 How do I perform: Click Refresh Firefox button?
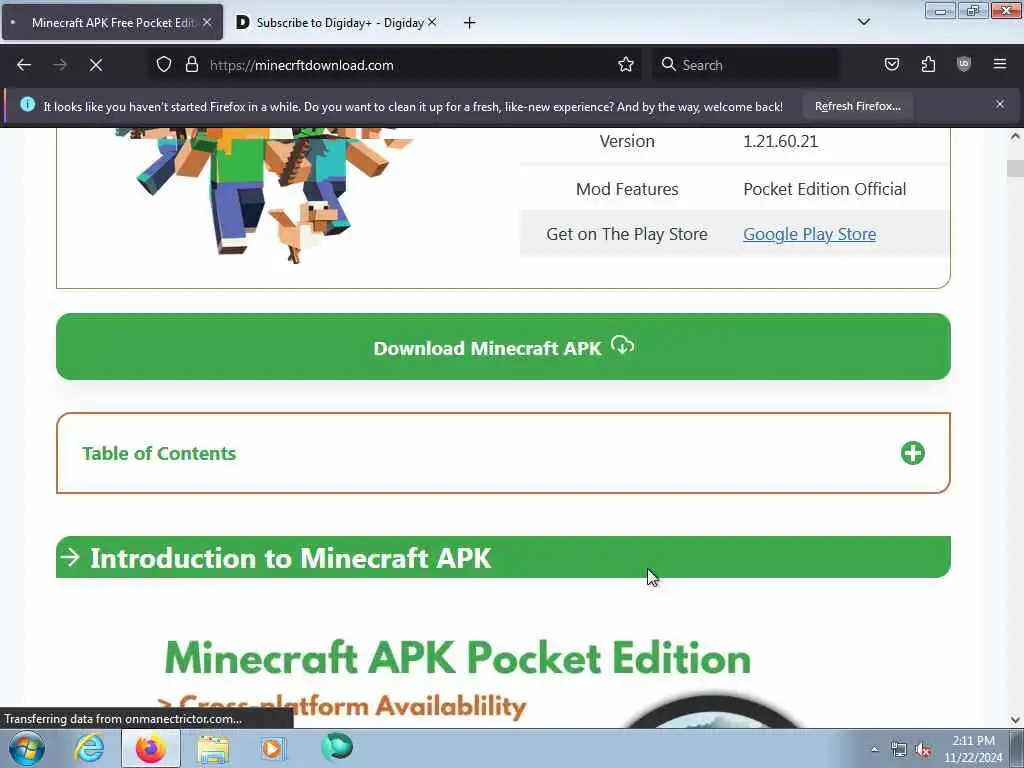(857, 106)
